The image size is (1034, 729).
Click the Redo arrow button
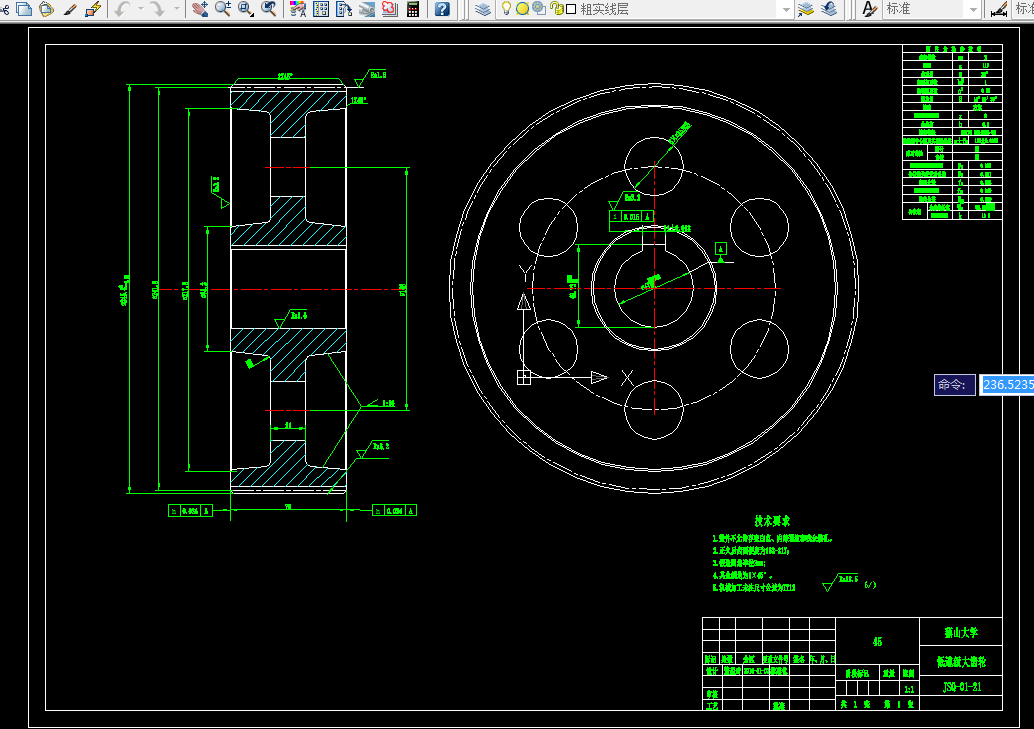[157, 9]
